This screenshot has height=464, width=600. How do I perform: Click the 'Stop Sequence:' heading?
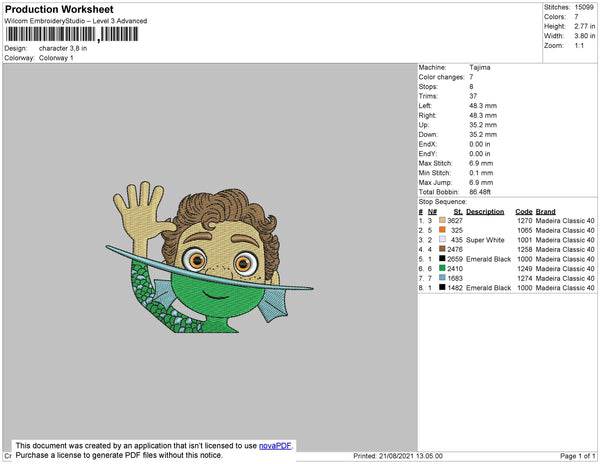click(443, 202)
